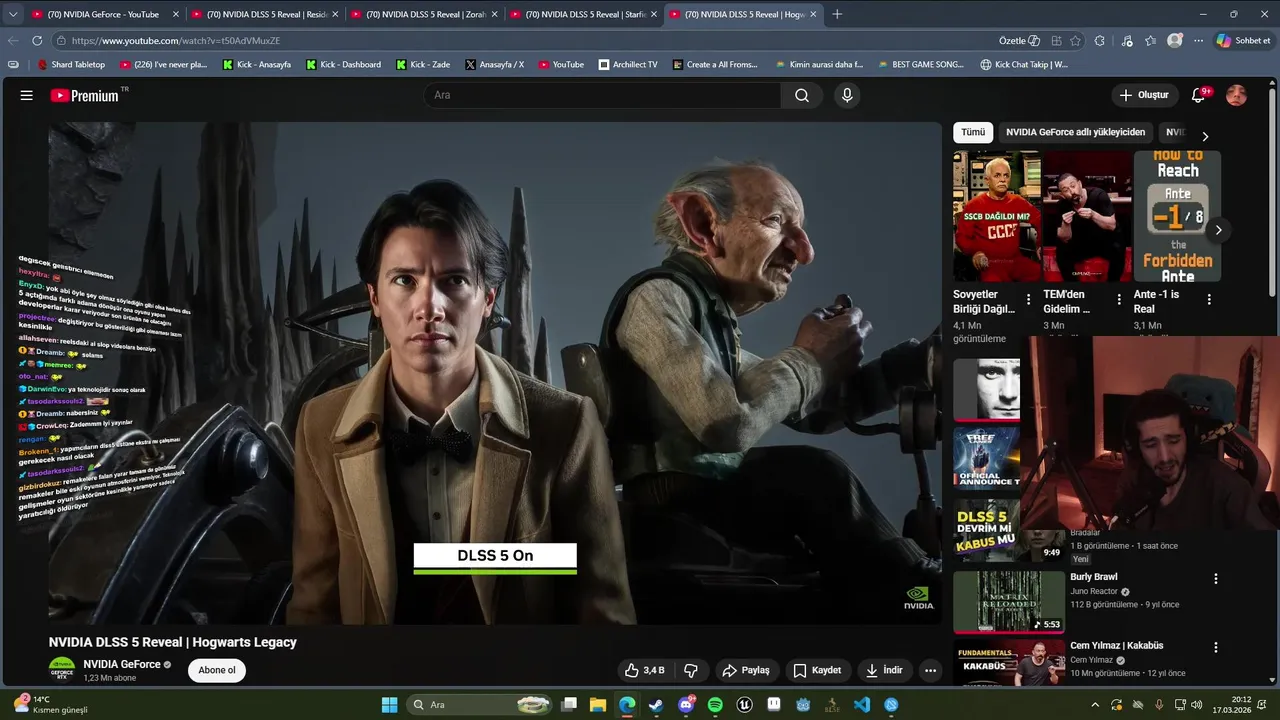Open Kick - Dashboard bookmark

tap(343, 64)
